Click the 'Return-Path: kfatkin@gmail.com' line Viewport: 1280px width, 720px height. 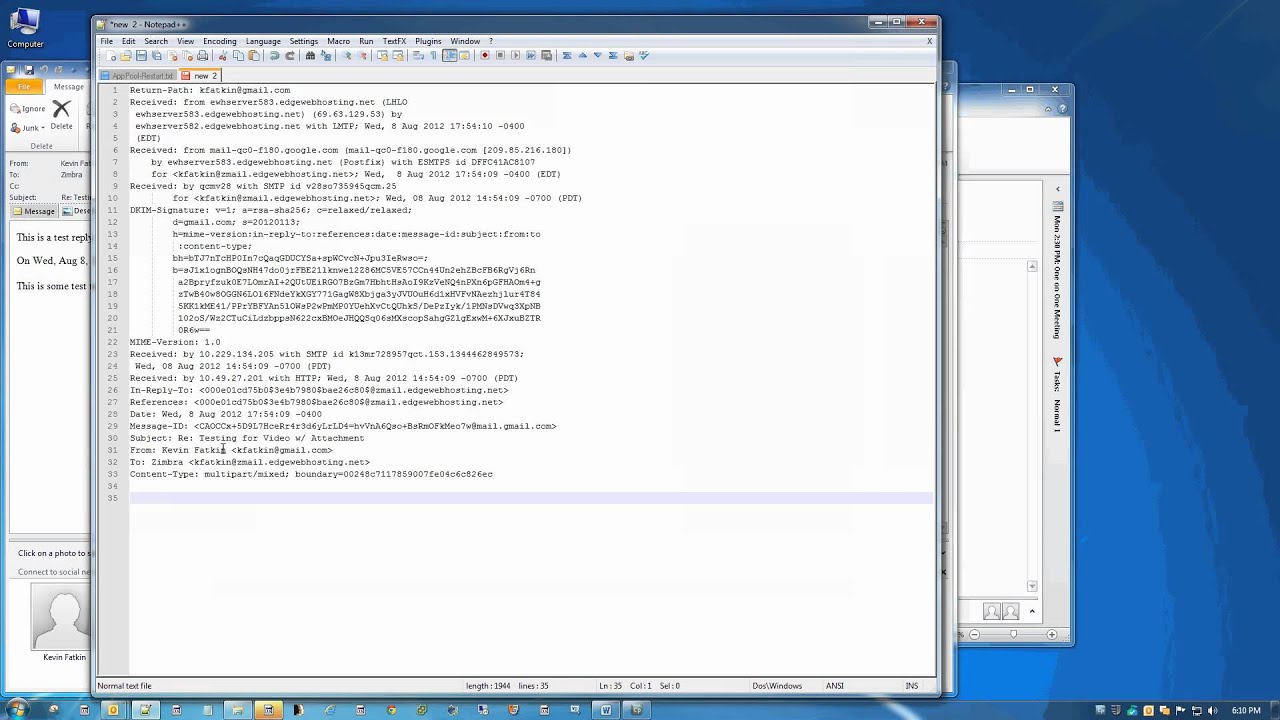pyautogui.click(x=210, y=90)
